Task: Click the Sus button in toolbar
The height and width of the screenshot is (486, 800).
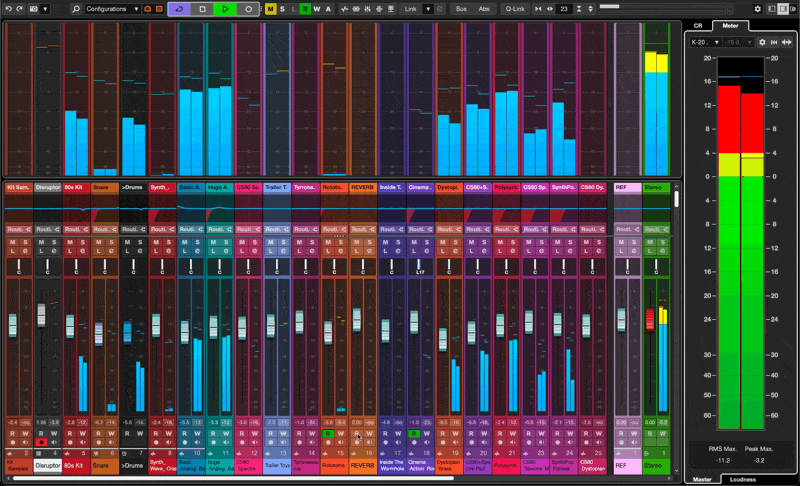Action: pyautogui.click(x=460, y=8)
